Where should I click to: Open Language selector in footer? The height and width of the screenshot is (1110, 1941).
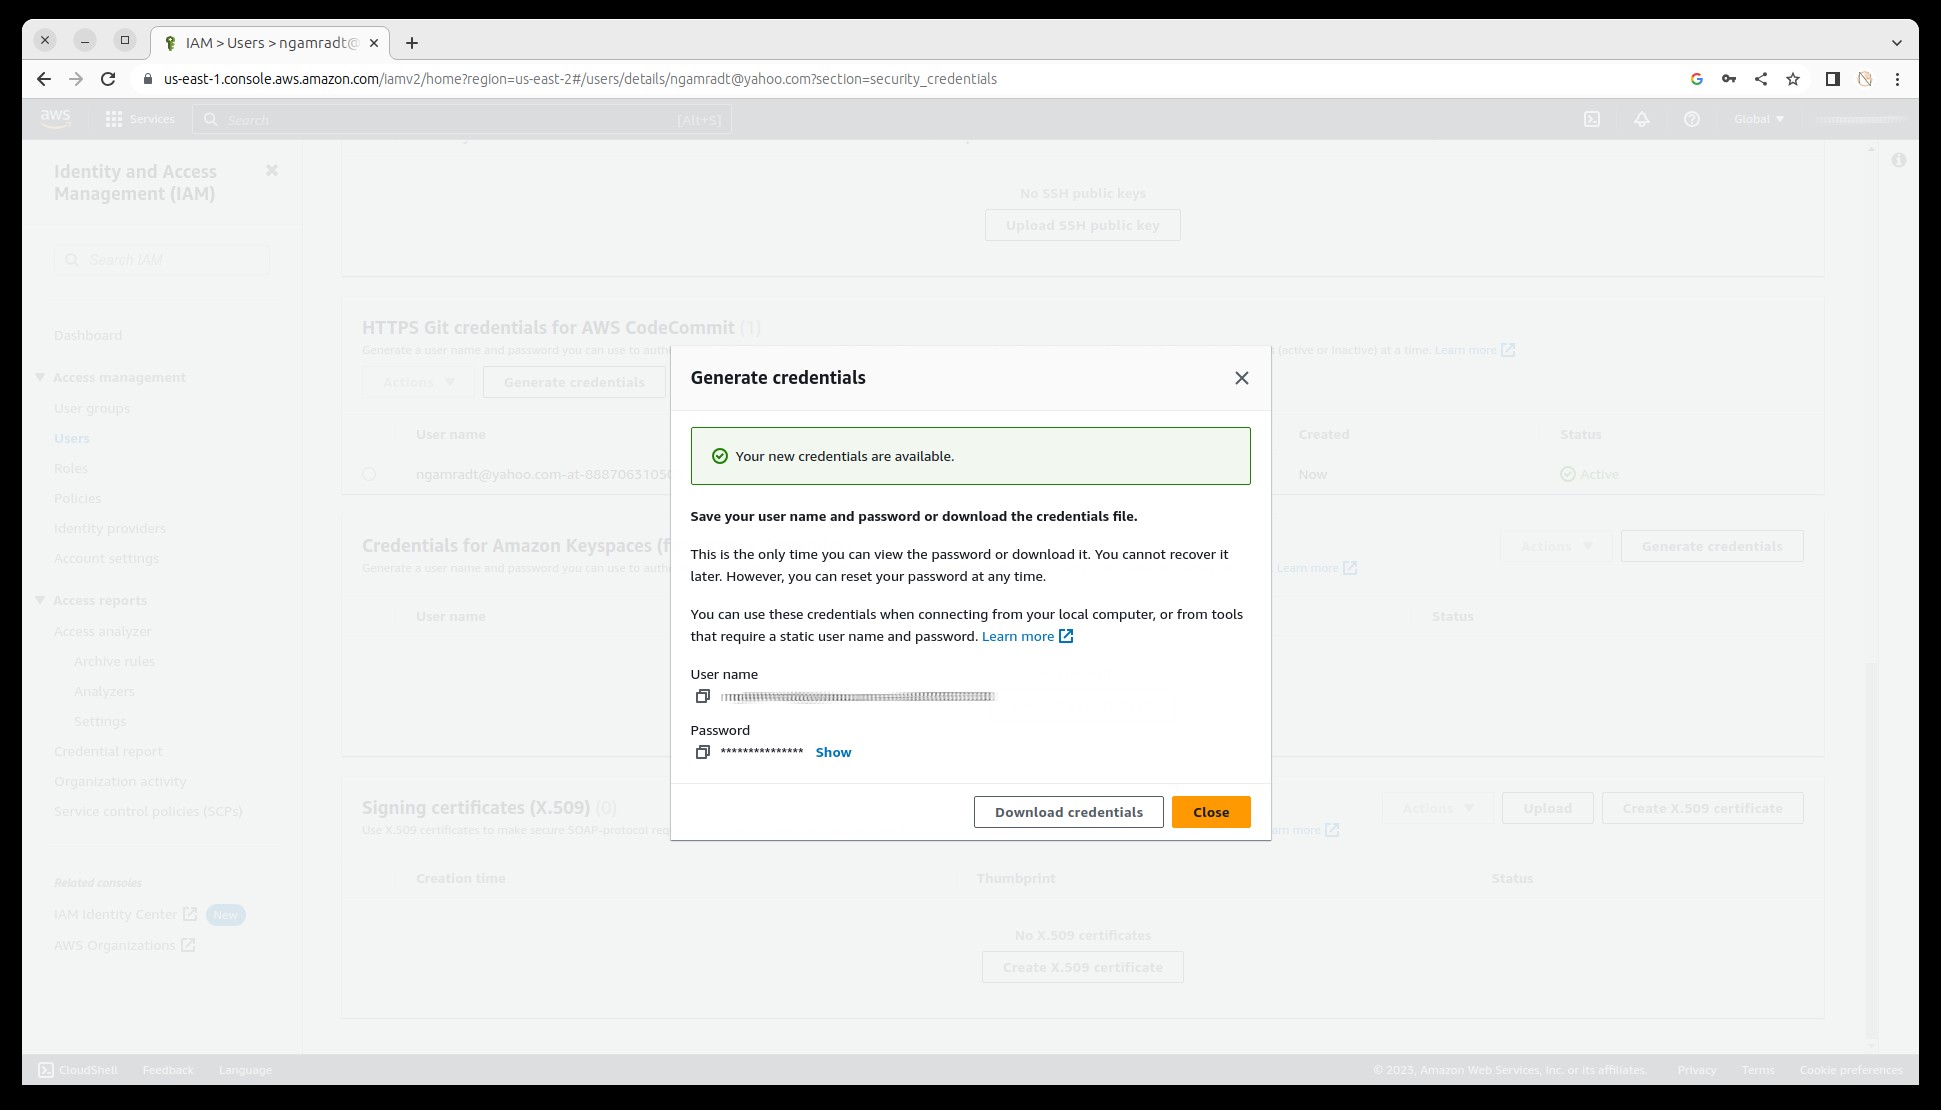tap(245, 1070)
